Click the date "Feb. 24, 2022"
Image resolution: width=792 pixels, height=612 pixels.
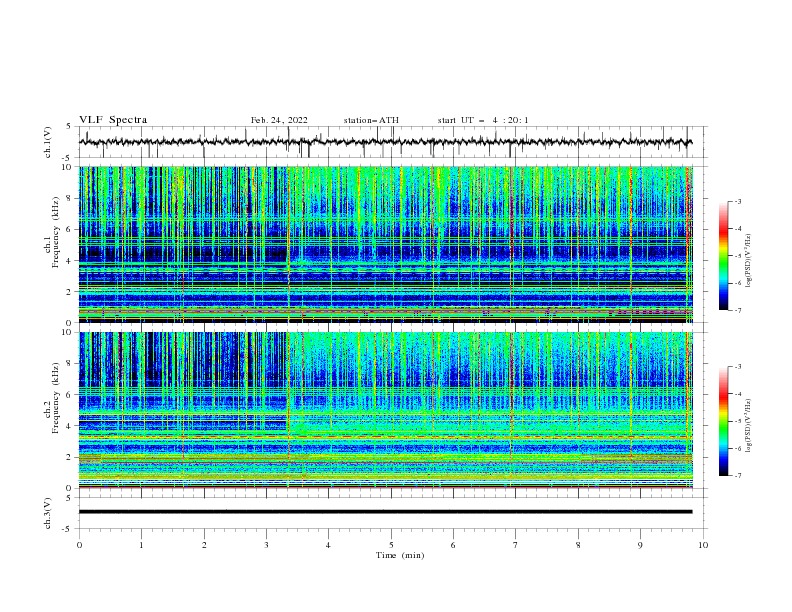(279, 120)
